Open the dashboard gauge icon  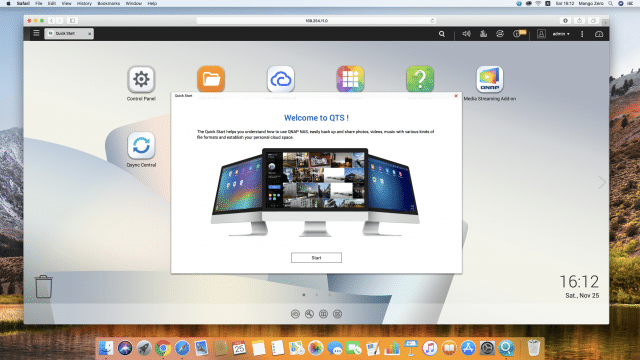pos(599,34)
